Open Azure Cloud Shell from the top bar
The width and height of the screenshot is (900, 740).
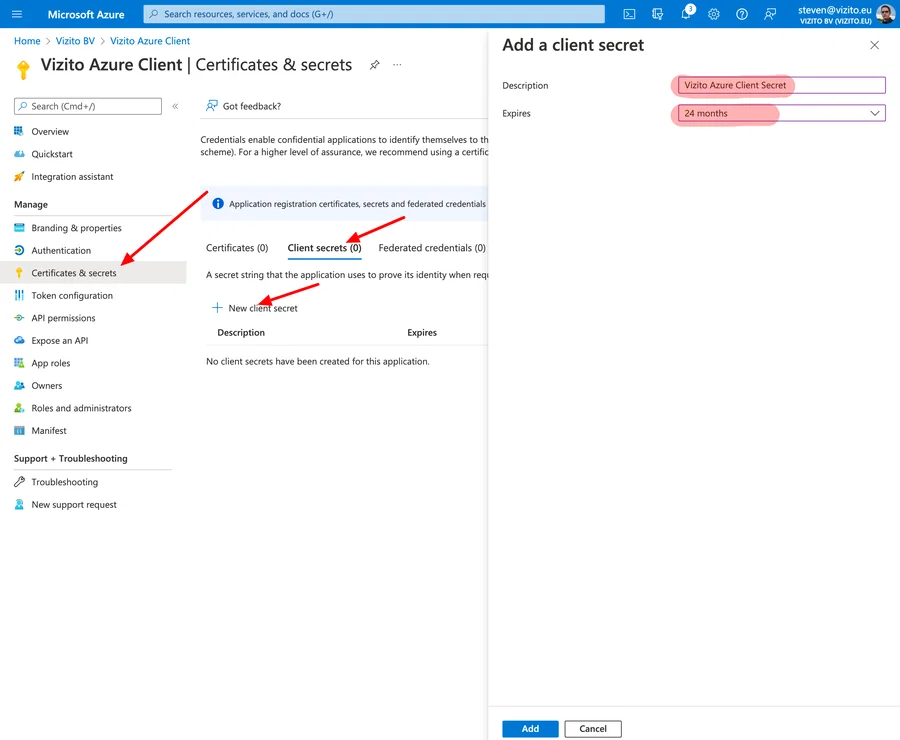[629, 14]
